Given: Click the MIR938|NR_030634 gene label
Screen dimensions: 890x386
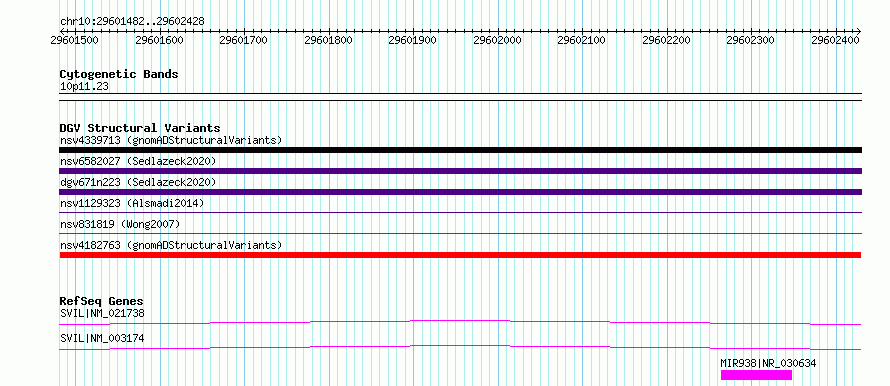Looking at the screenshot, I should (769, 363).
